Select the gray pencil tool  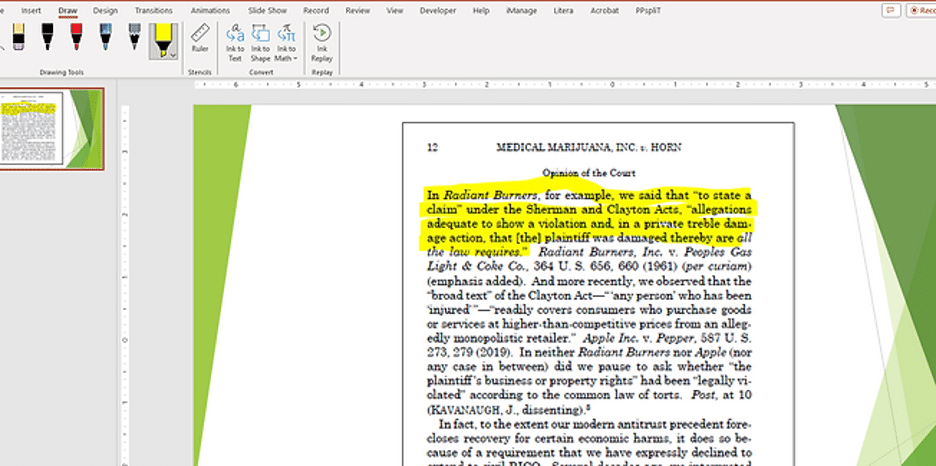[135, 38]
